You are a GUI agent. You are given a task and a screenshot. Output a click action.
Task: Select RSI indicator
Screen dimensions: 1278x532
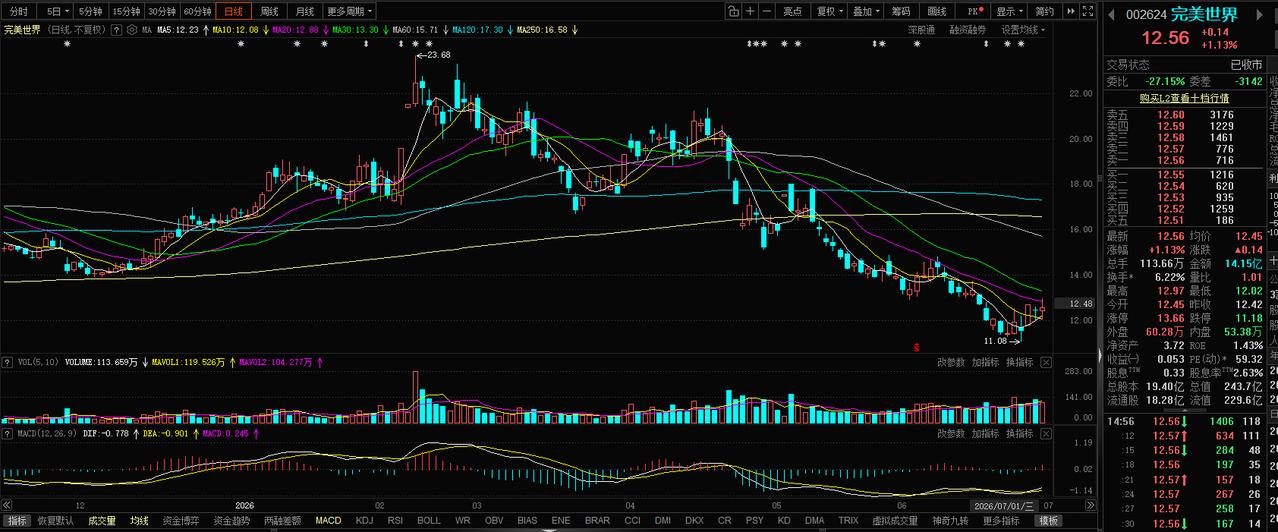tap(395, 521)
